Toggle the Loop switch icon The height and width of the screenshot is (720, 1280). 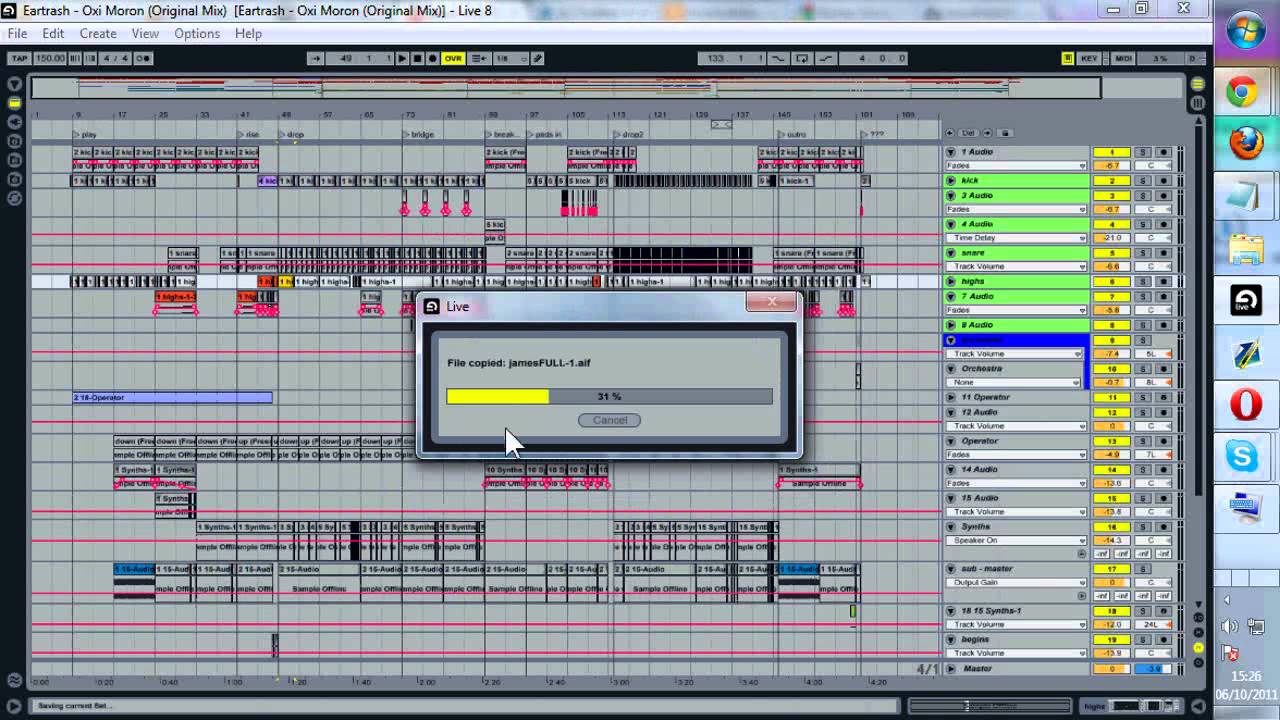pyautogui.click(x=802, y=58)
